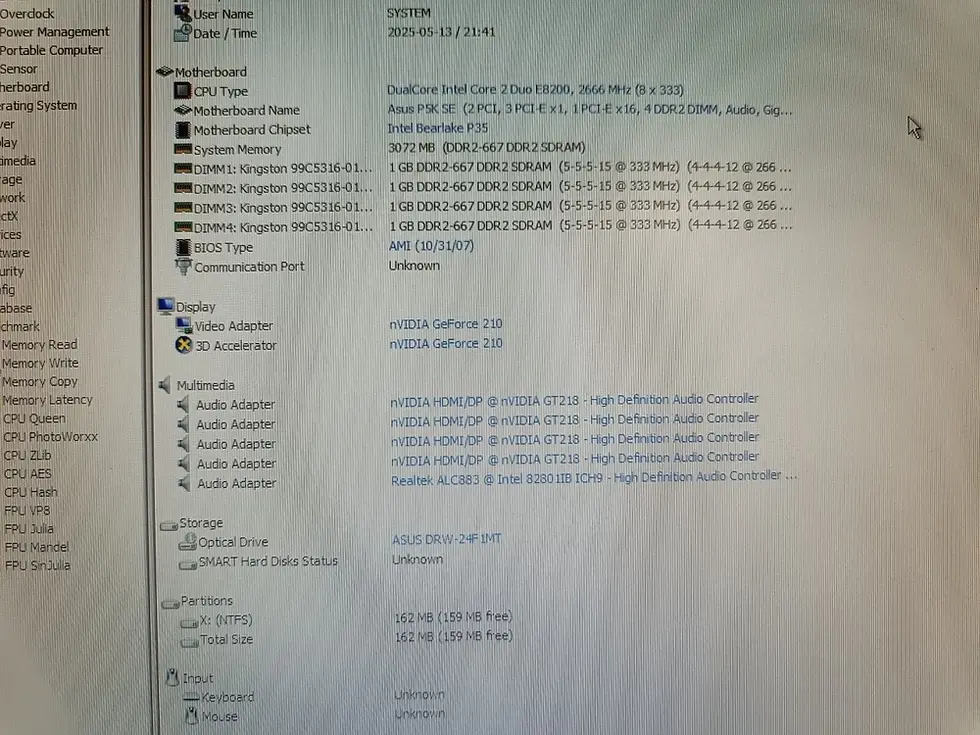Open the Realtek ALC883 audio controller link

point(594,478)
